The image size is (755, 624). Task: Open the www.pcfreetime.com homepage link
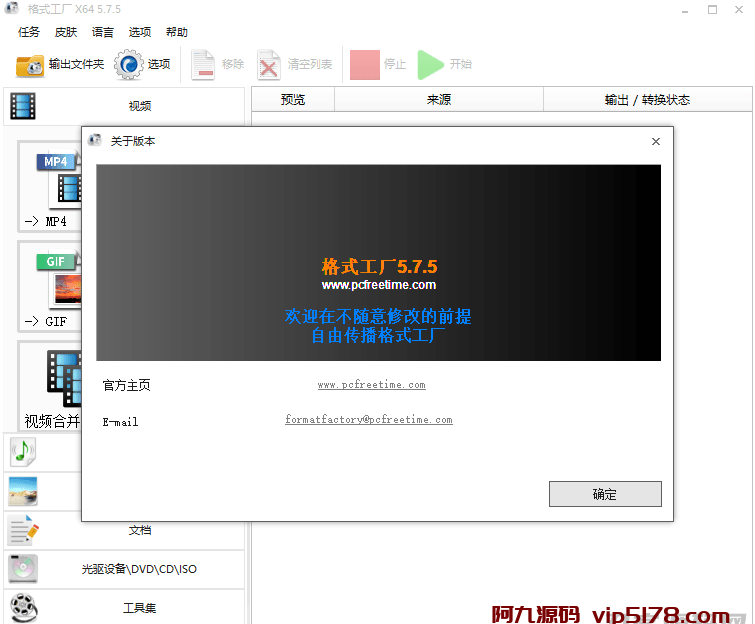point(371,385)
